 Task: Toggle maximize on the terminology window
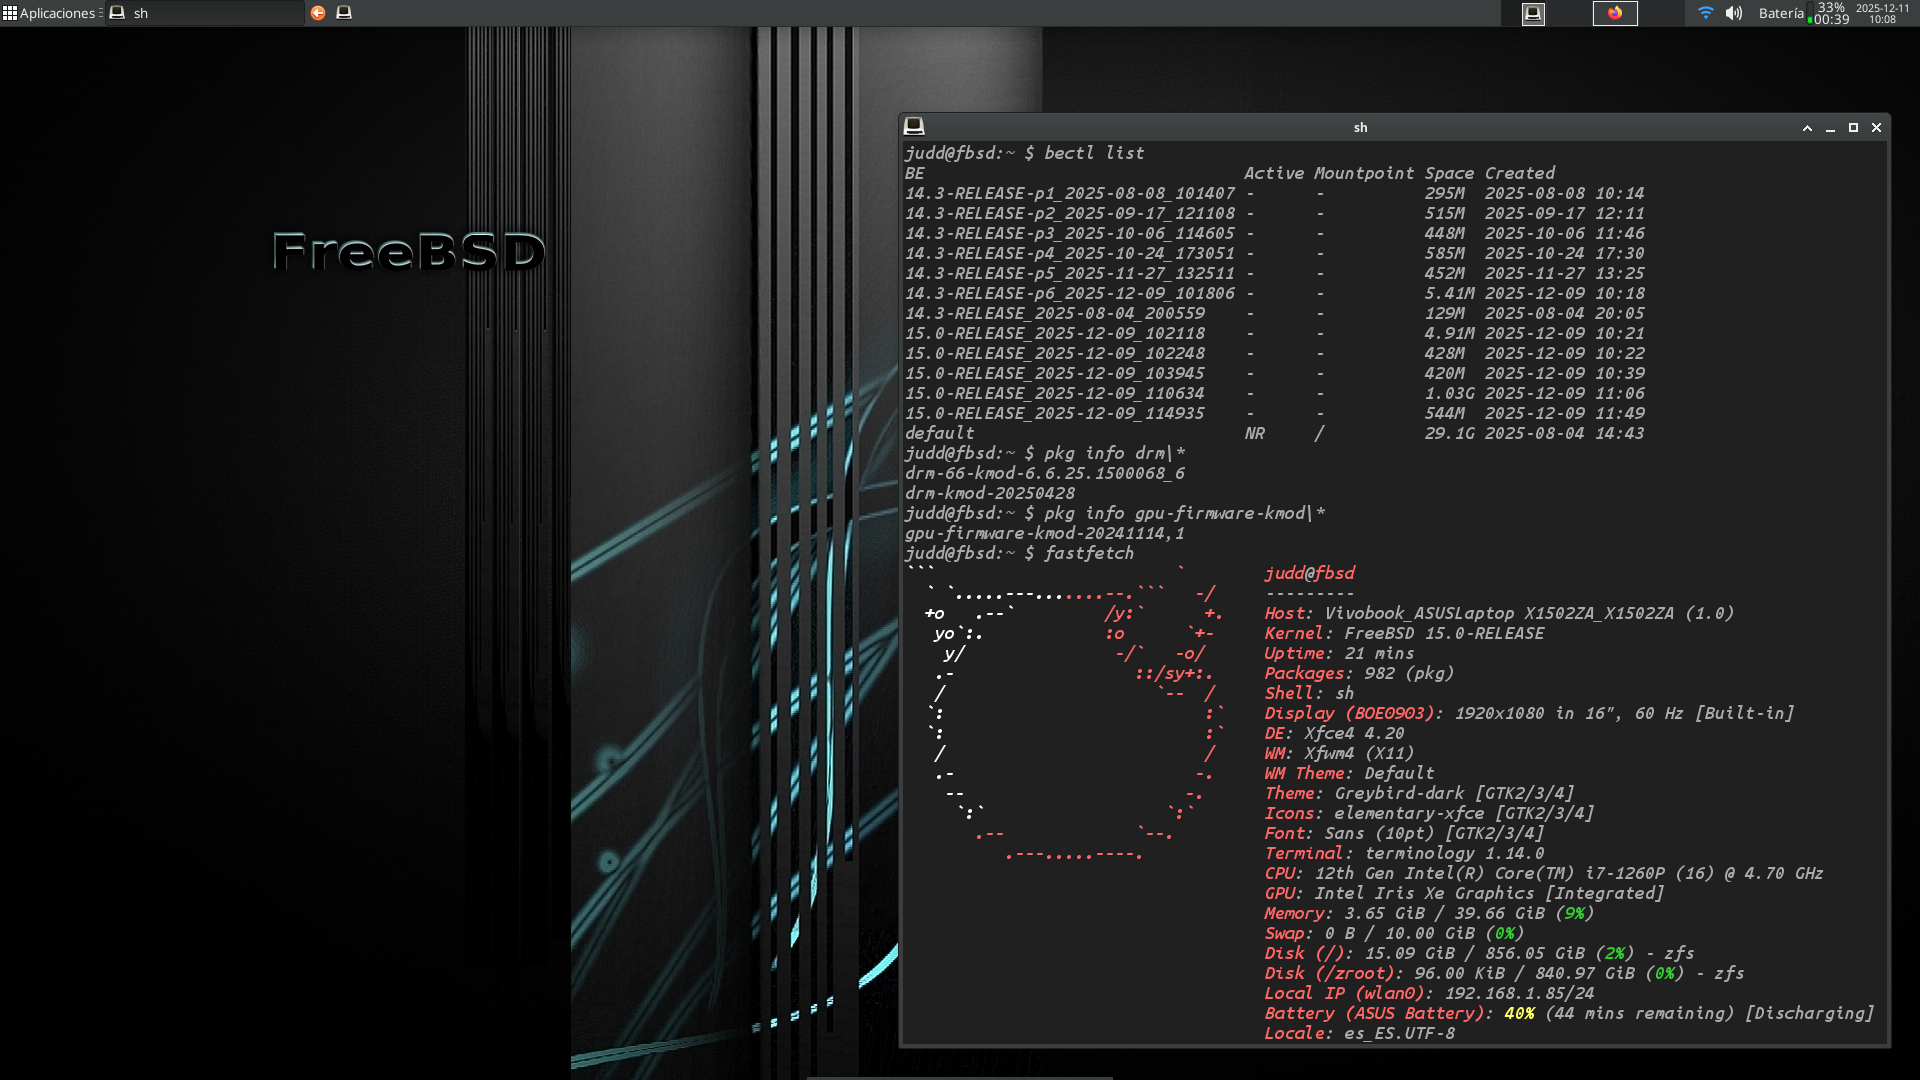[1853, 128]
